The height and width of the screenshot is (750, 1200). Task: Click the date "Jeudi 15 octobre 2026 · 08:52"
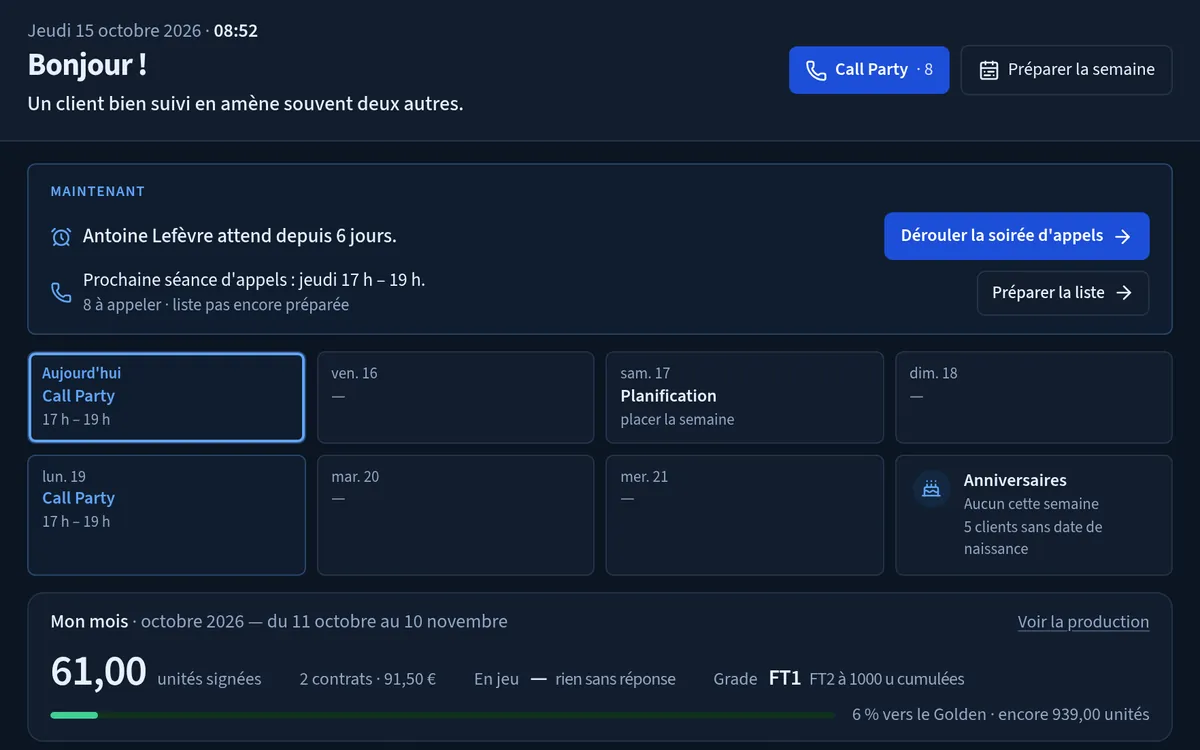[x=143, y=31]
